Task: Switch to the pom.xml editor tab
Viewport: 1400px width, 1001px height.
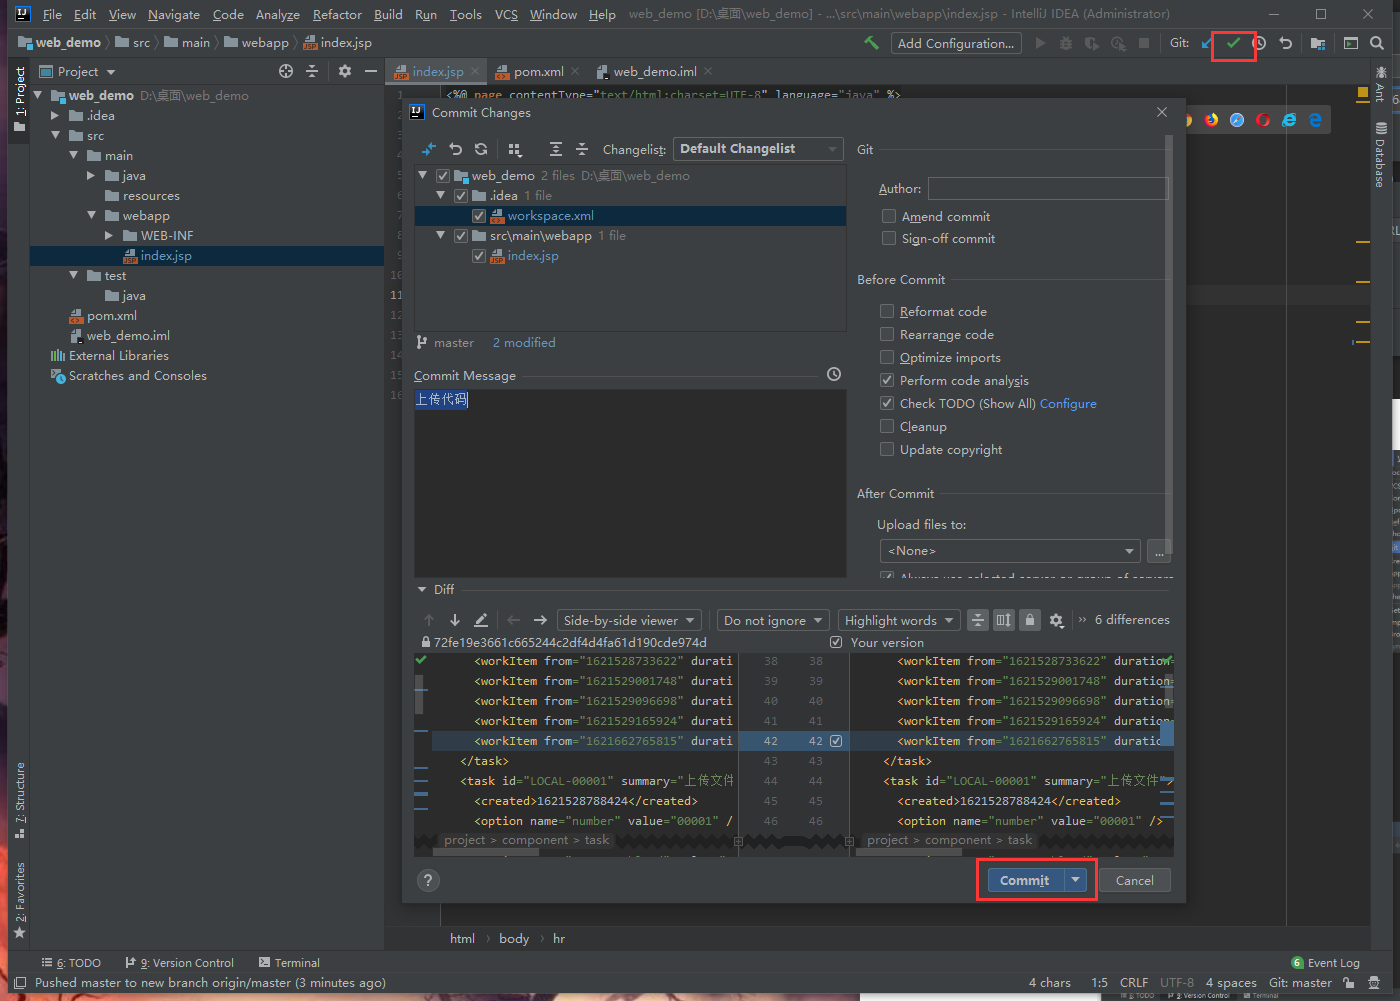Action: (x=538, y=71)
